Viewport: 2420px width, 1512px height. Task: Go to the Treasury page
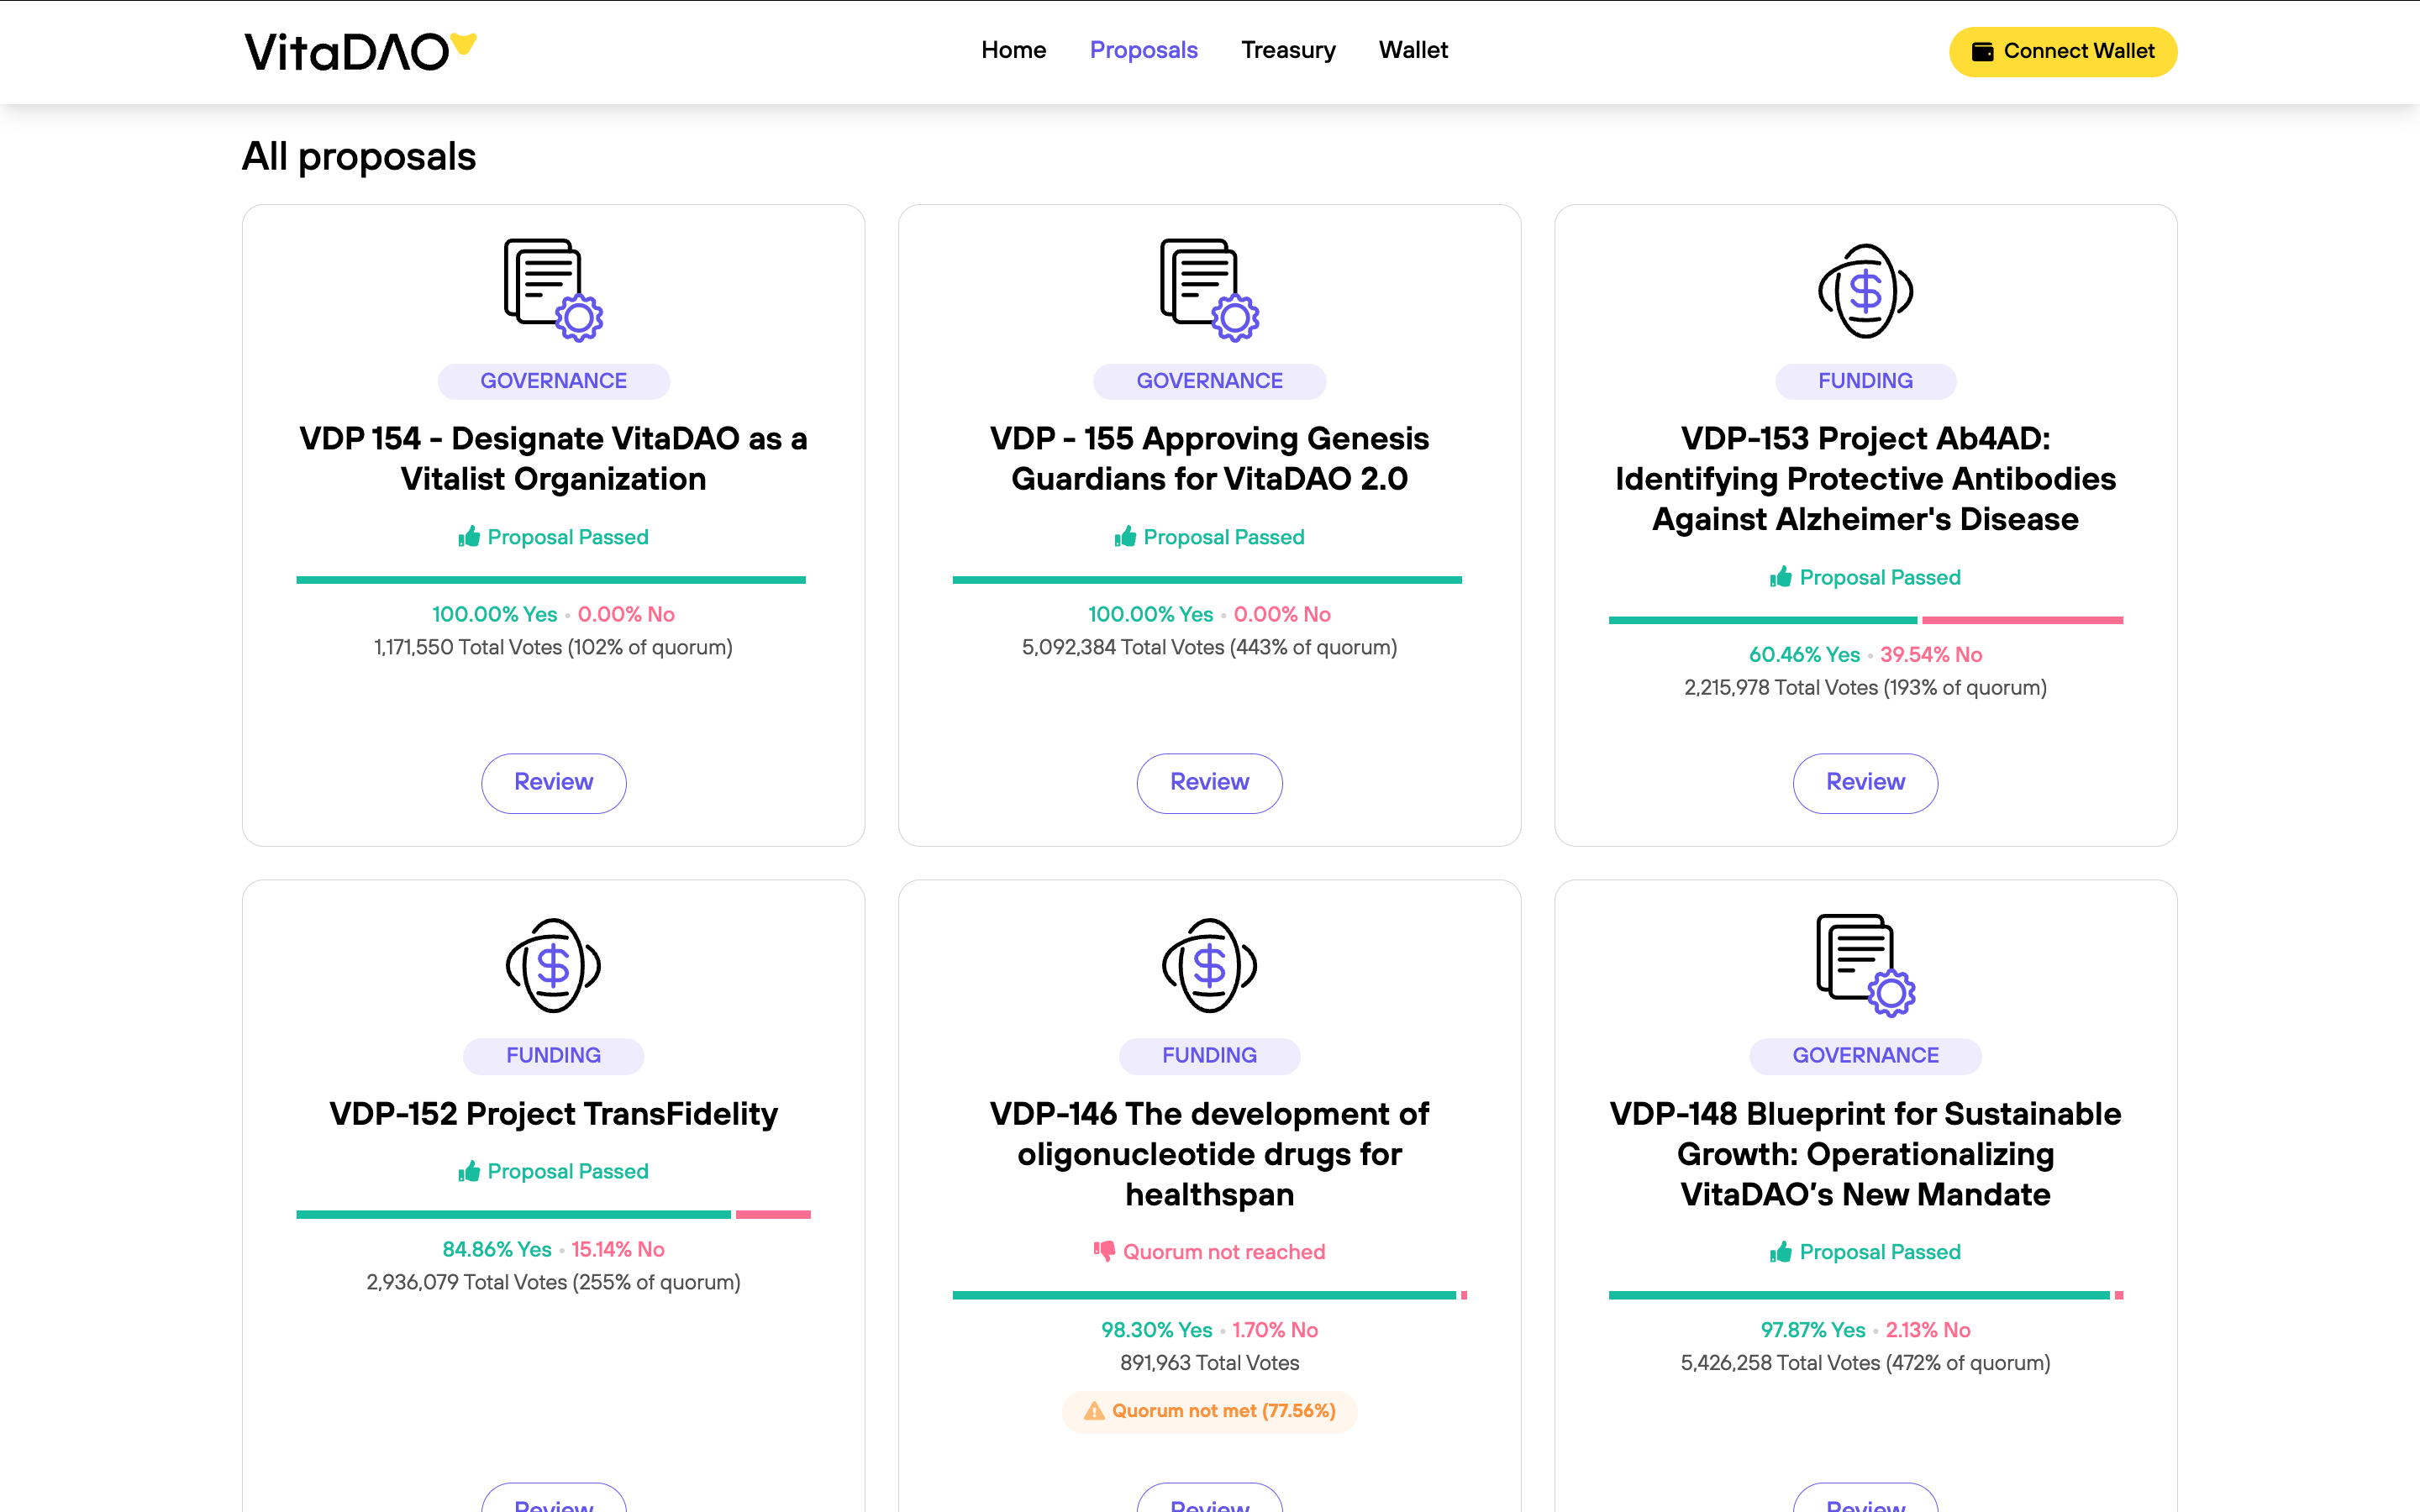pos(1288,50)
